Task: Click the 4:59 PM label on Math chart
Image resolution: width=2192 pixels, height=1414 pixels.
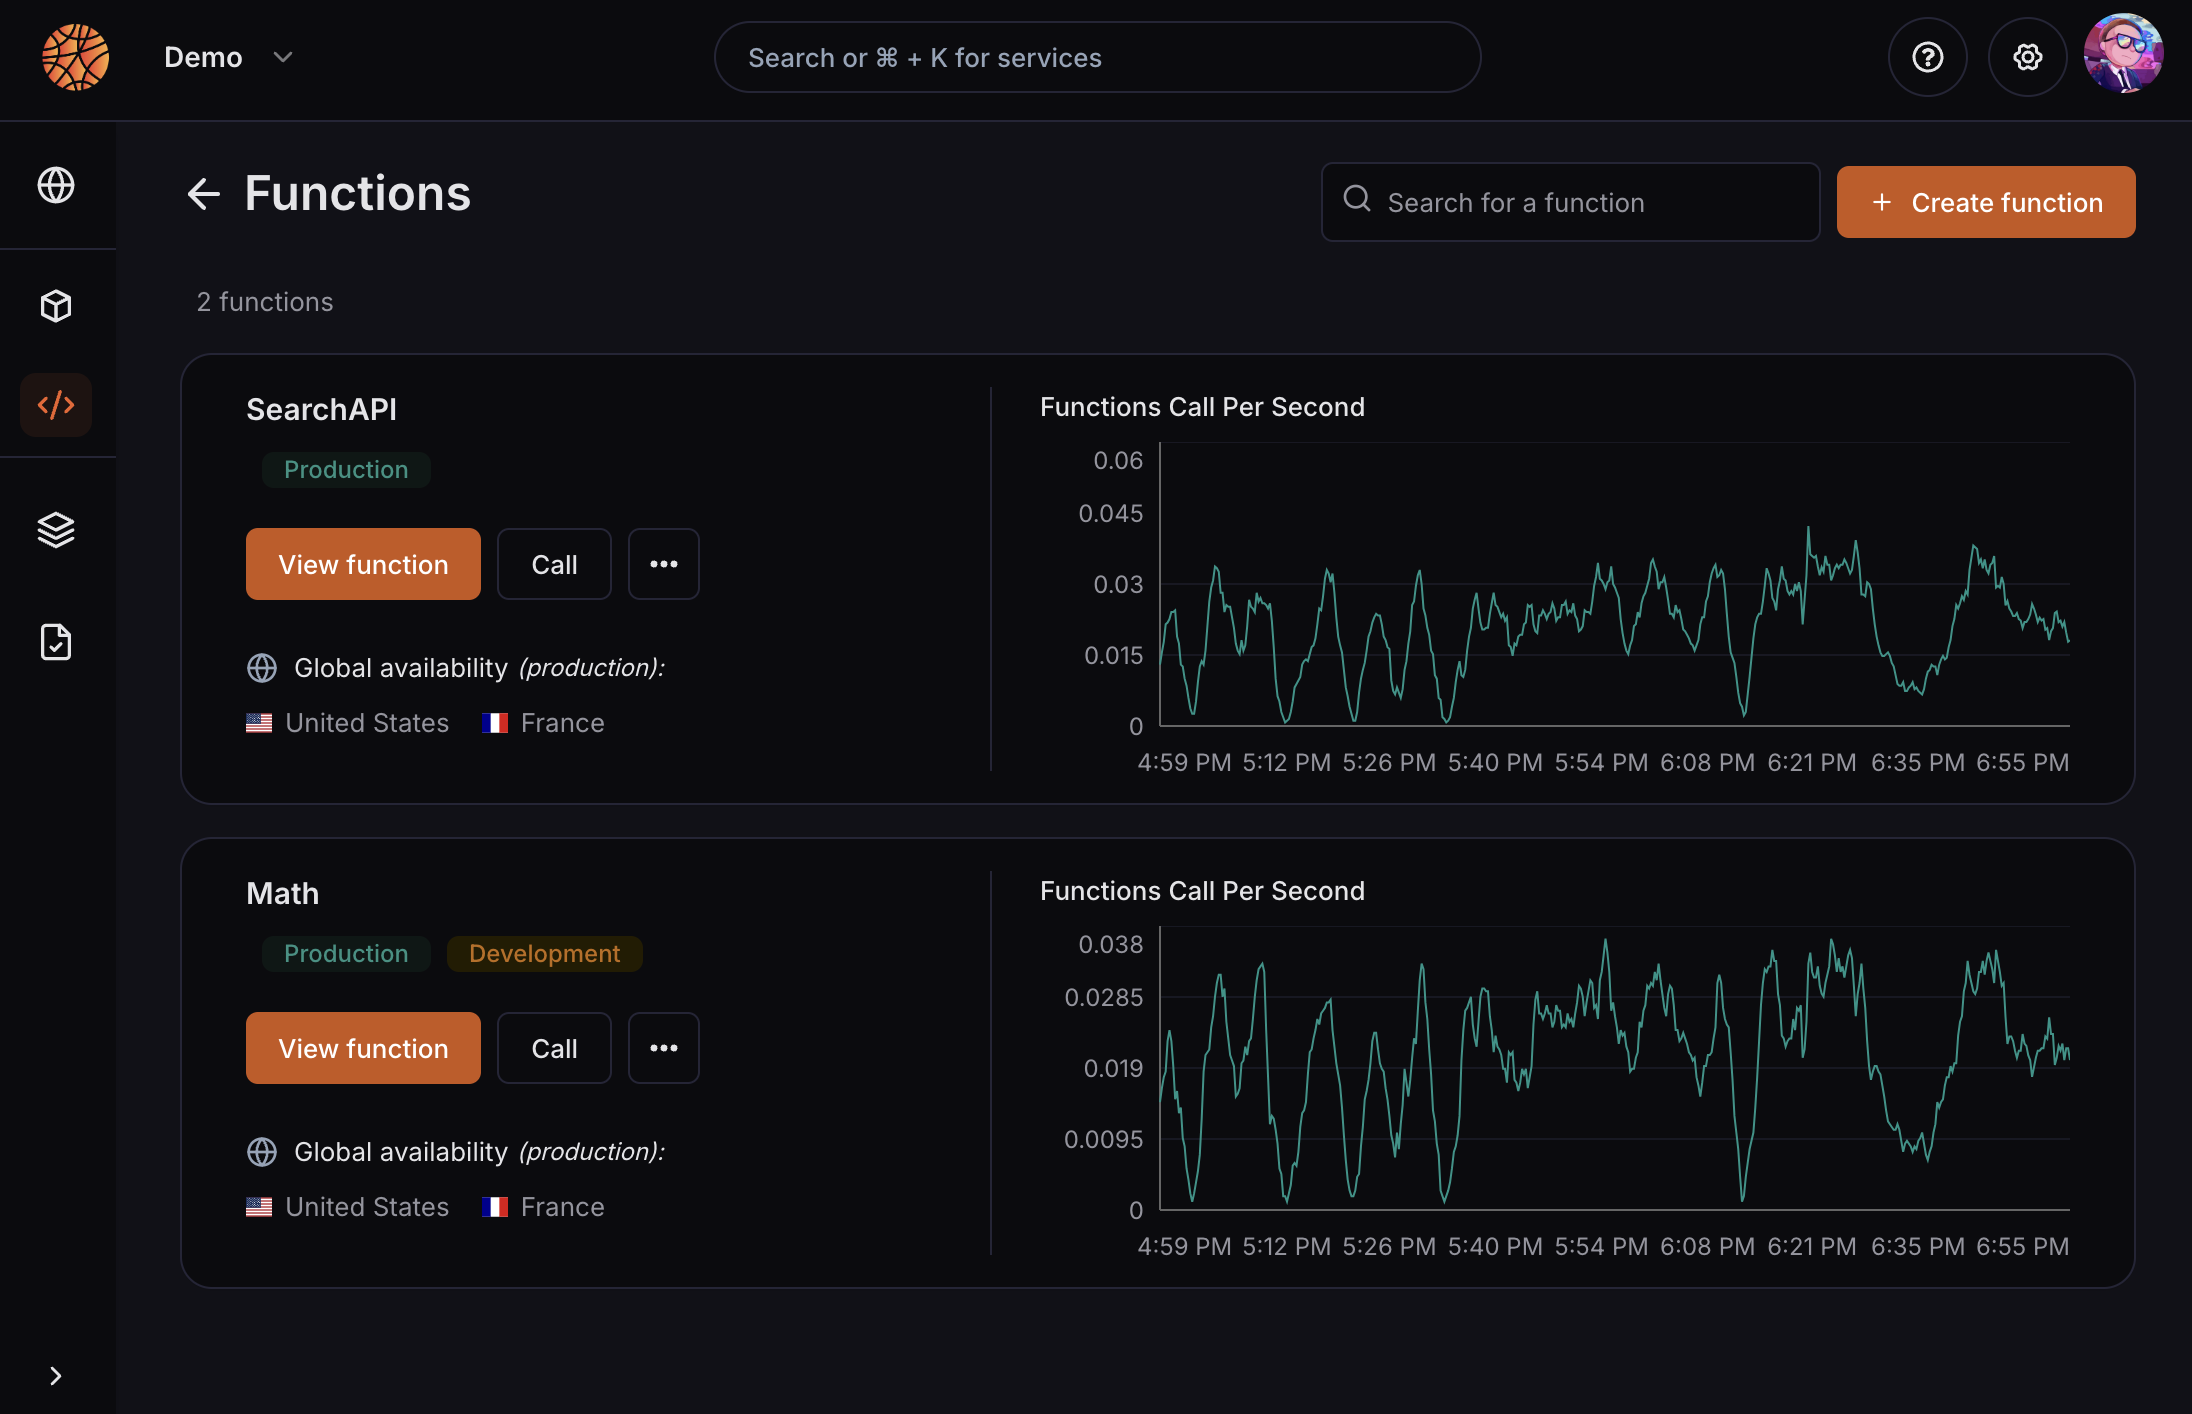Action: tap(1184, 1246)
